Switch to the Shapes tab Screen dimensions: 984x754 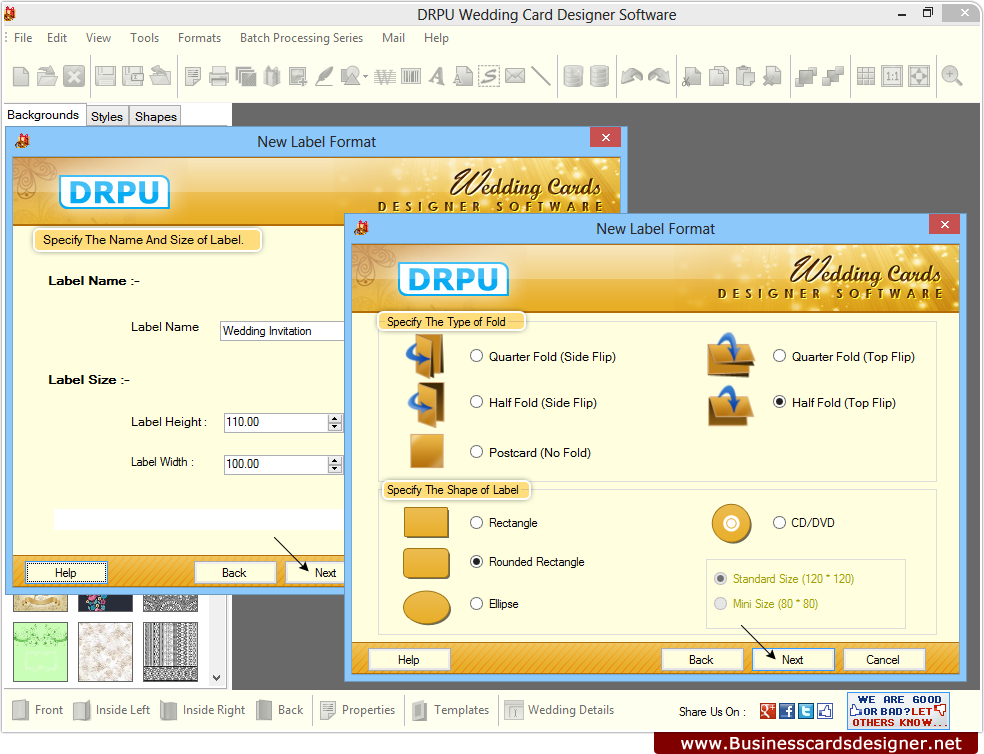point(156,116)
